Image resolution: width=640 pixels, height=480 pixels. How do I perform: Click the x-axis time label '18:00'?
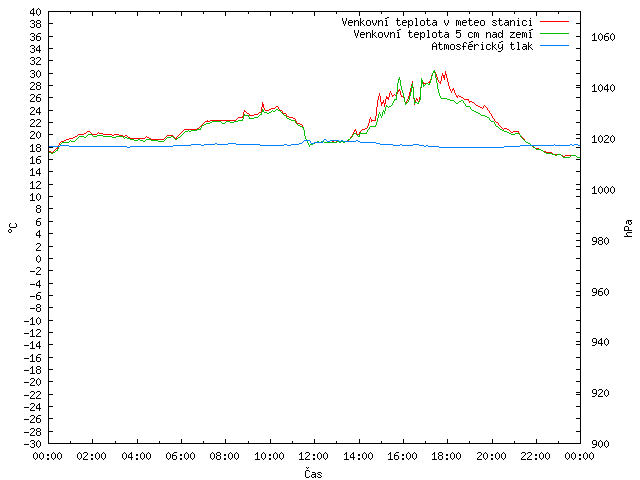pos(447,456)
